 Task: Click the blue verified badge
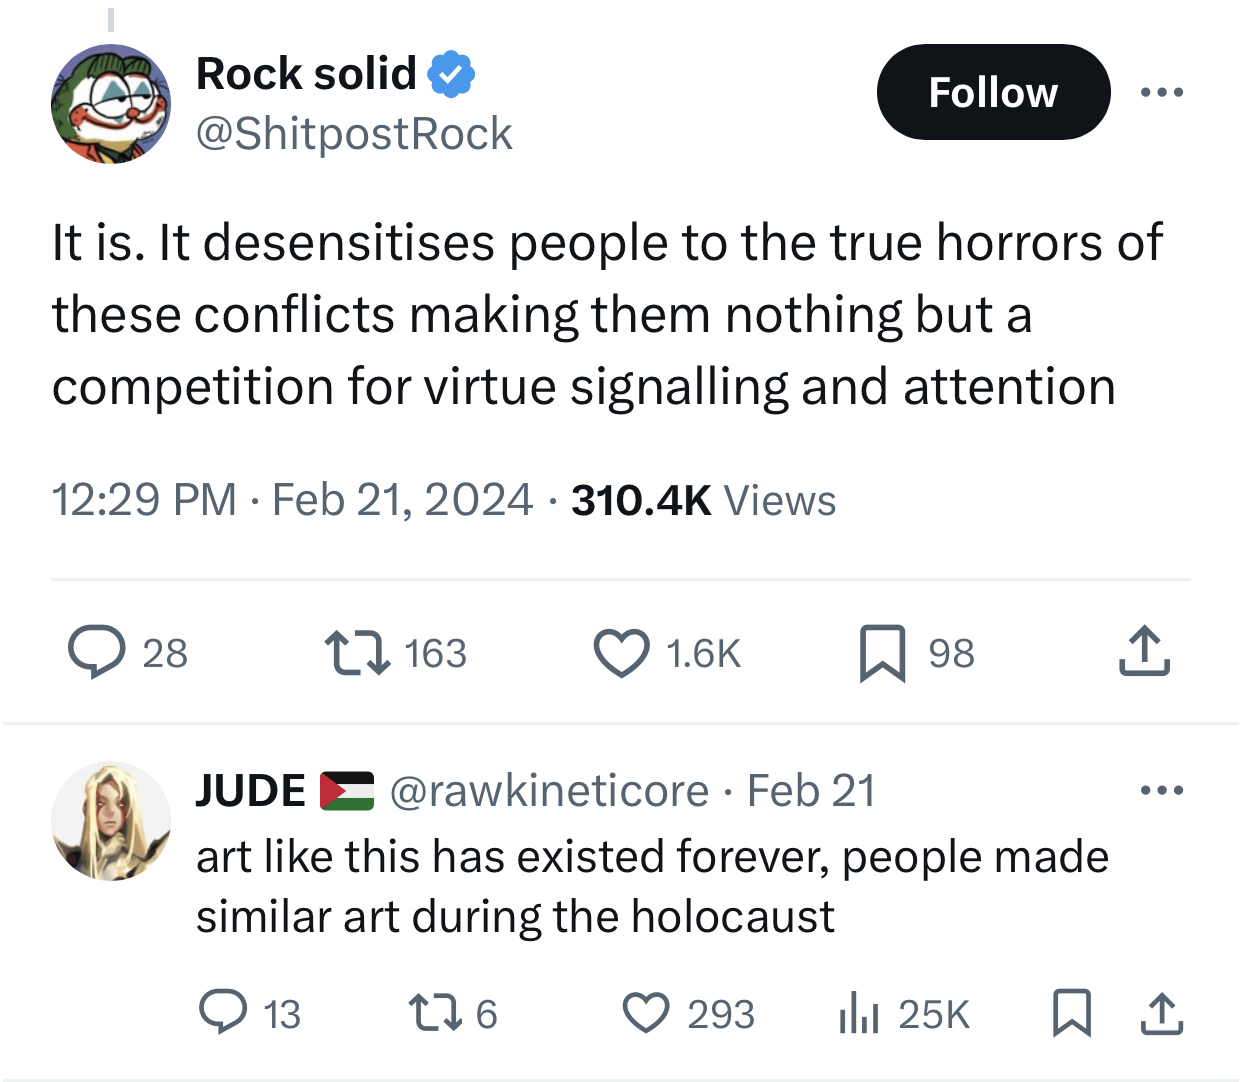tap(452, 74)
